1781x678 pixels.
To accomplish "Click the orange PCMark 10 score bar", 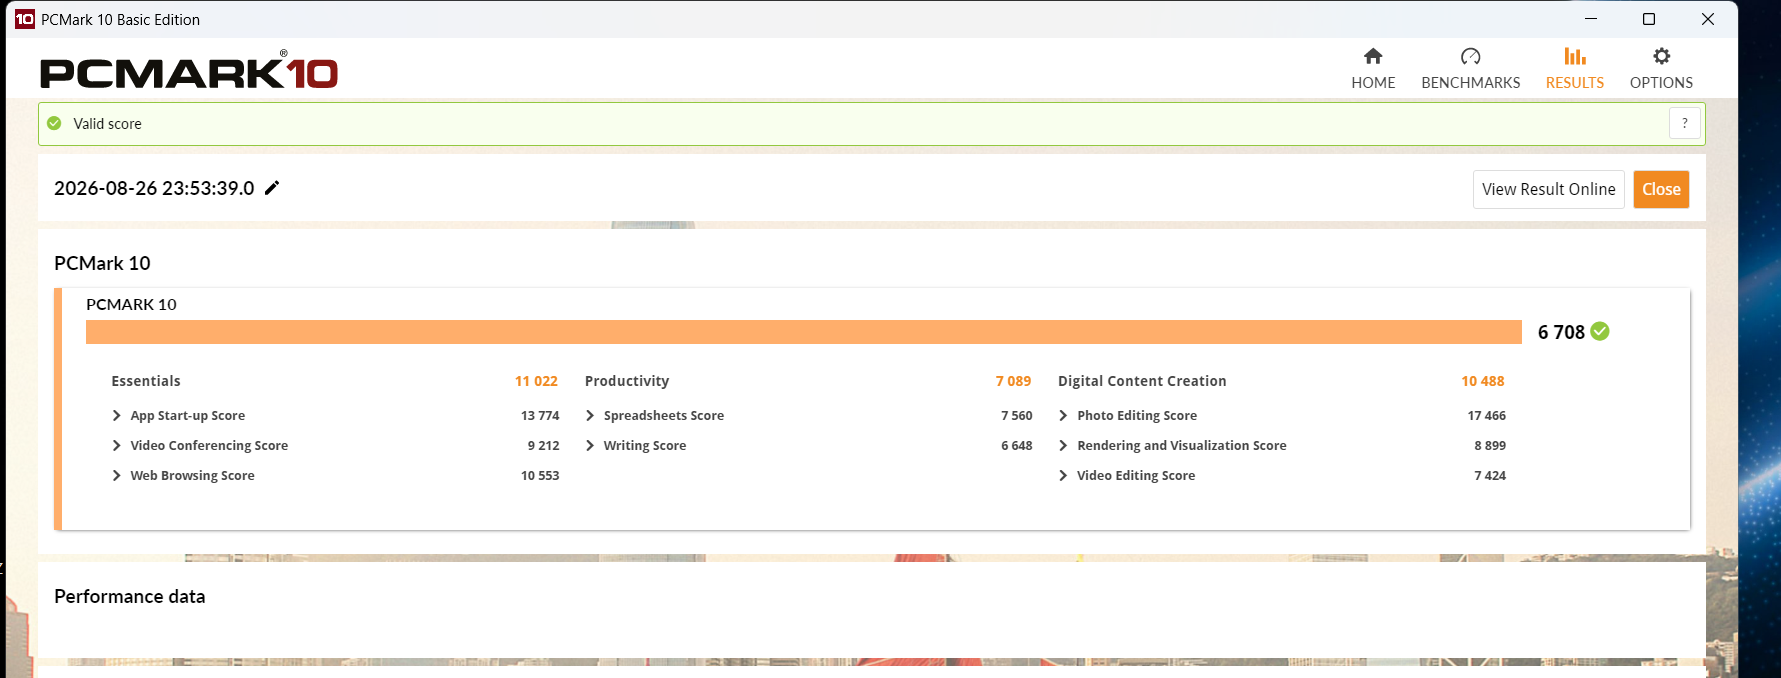I will click(x=804, y=332).
